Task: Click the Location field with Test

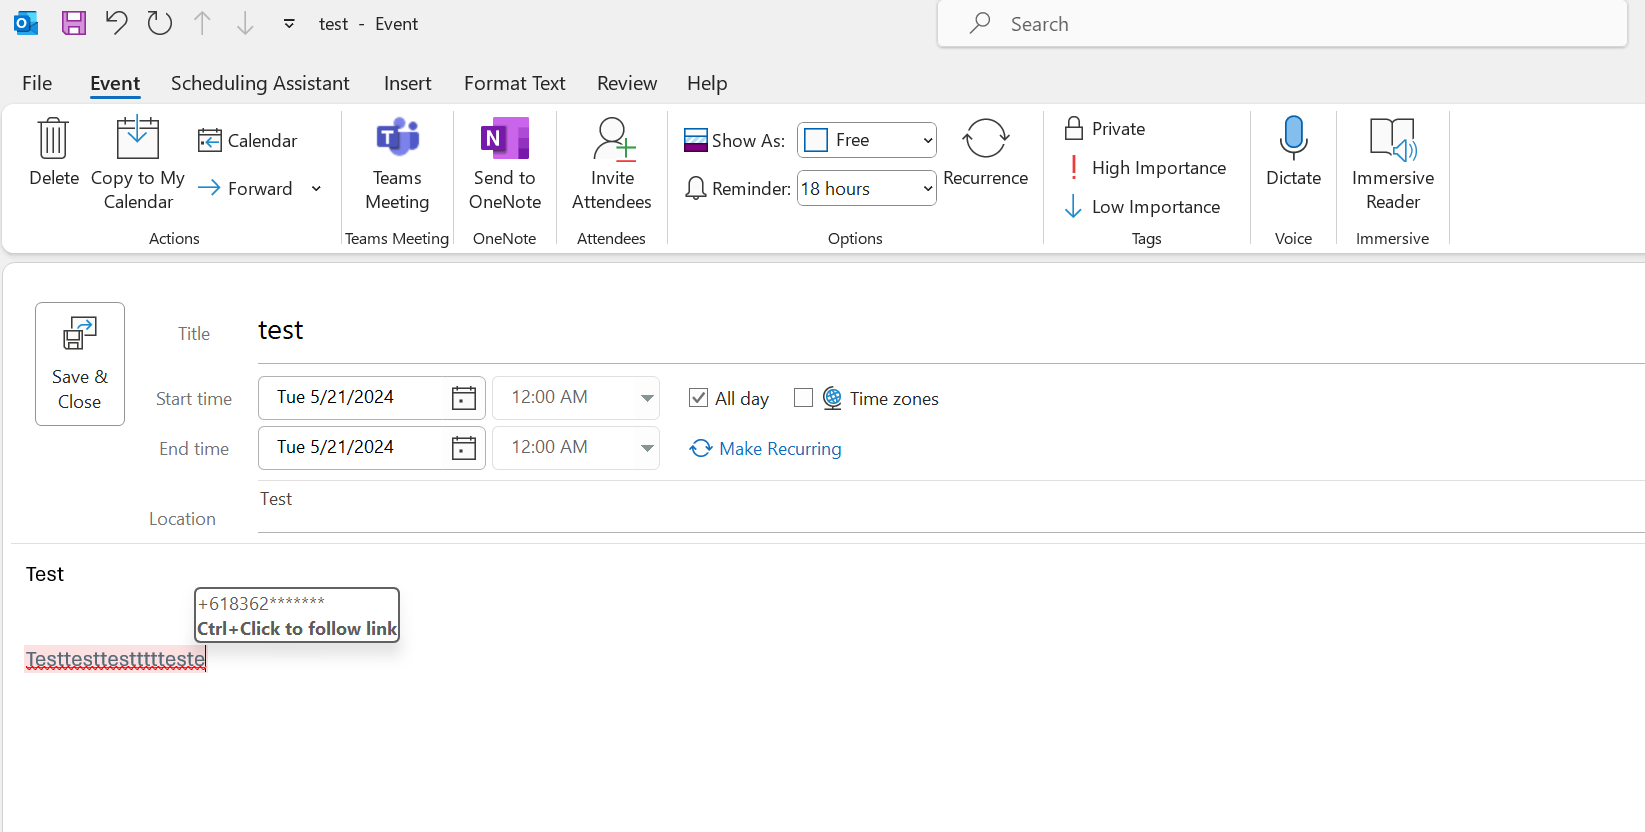Action: [950, 506]
